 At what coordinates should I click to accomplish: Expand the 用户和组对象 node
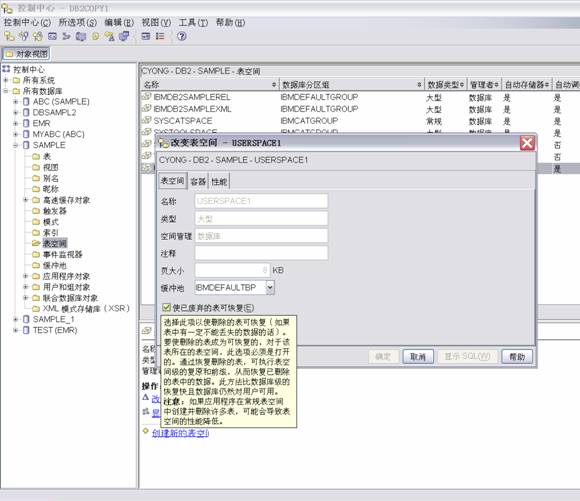coord(26,287)
